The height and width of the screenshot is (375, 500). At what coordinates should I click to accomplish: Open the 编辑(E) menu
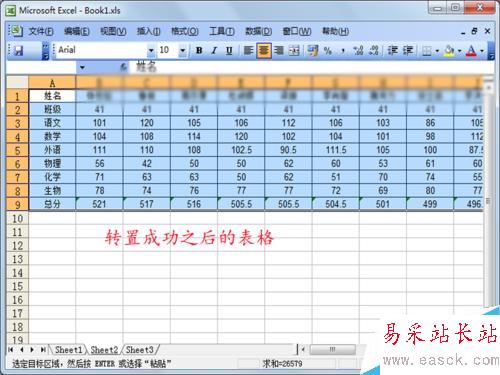(77, 31)
